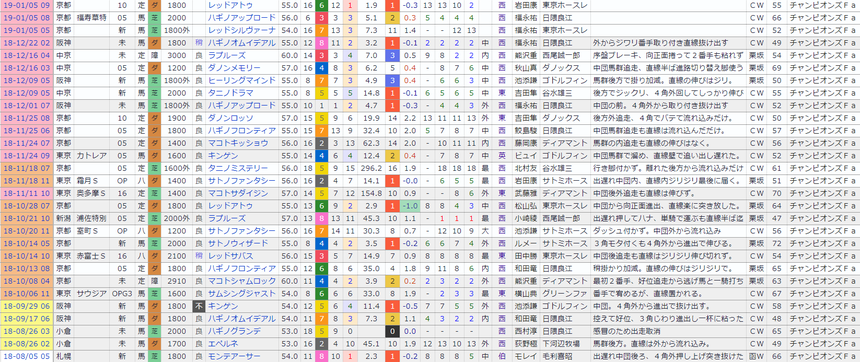Select the 18-12-22 02 race date cell
The height and width of the screenshot is (362, 860).
click(27, 43)
